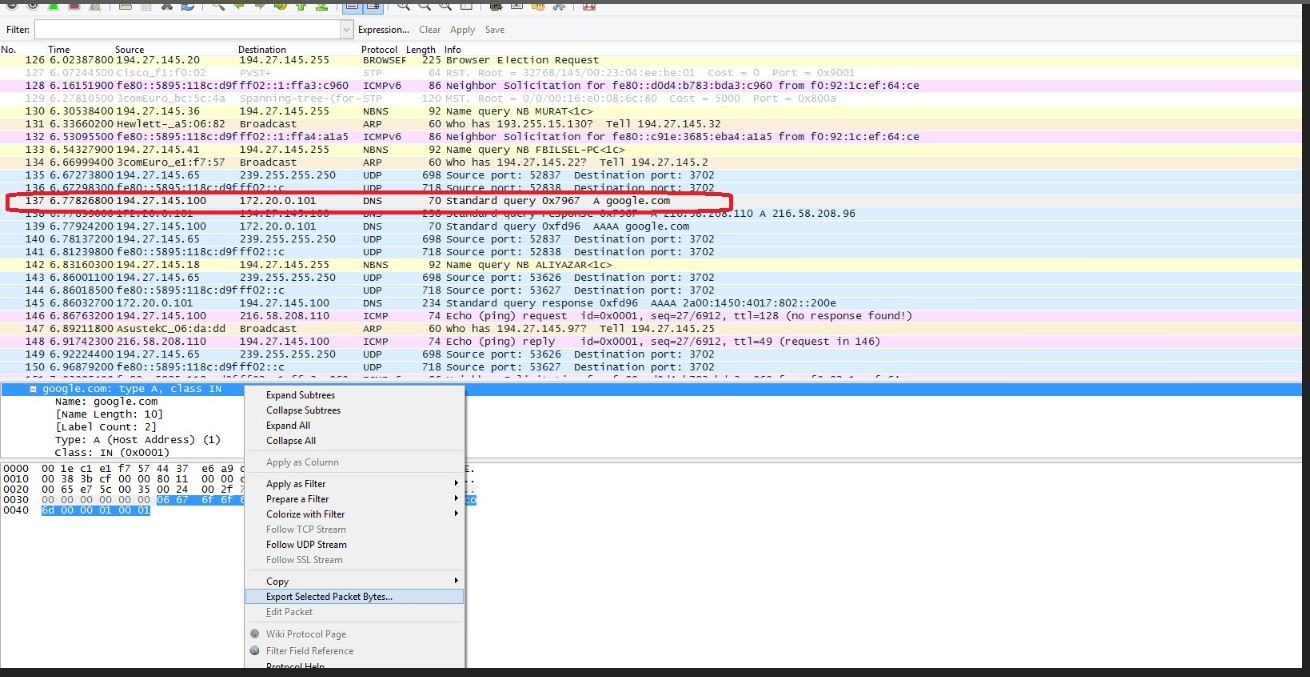Select the '[Name Length: 10]' detail line
Screen dimensions: 1310x677
108,414
